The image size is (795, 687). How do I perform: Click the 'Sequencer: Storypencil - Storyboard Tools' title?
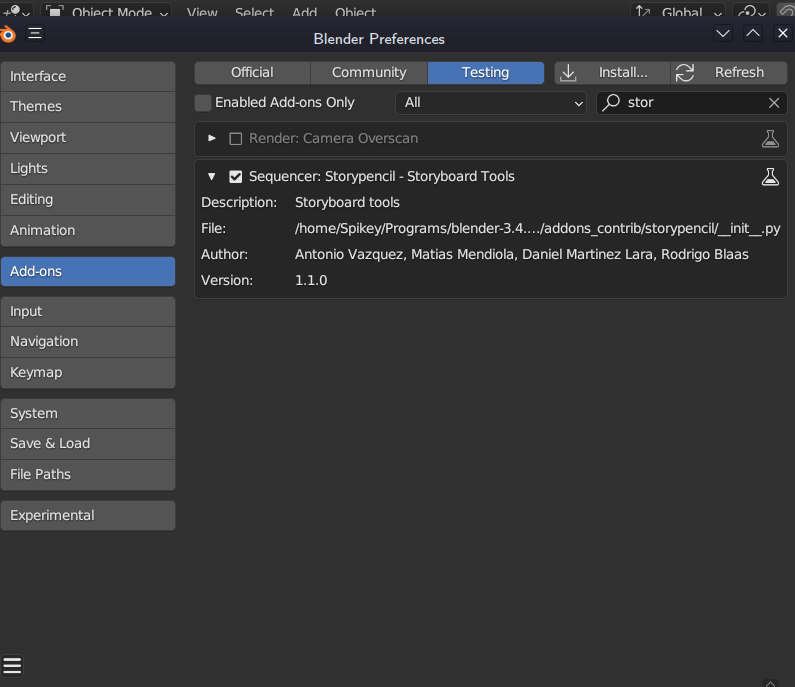381,176
